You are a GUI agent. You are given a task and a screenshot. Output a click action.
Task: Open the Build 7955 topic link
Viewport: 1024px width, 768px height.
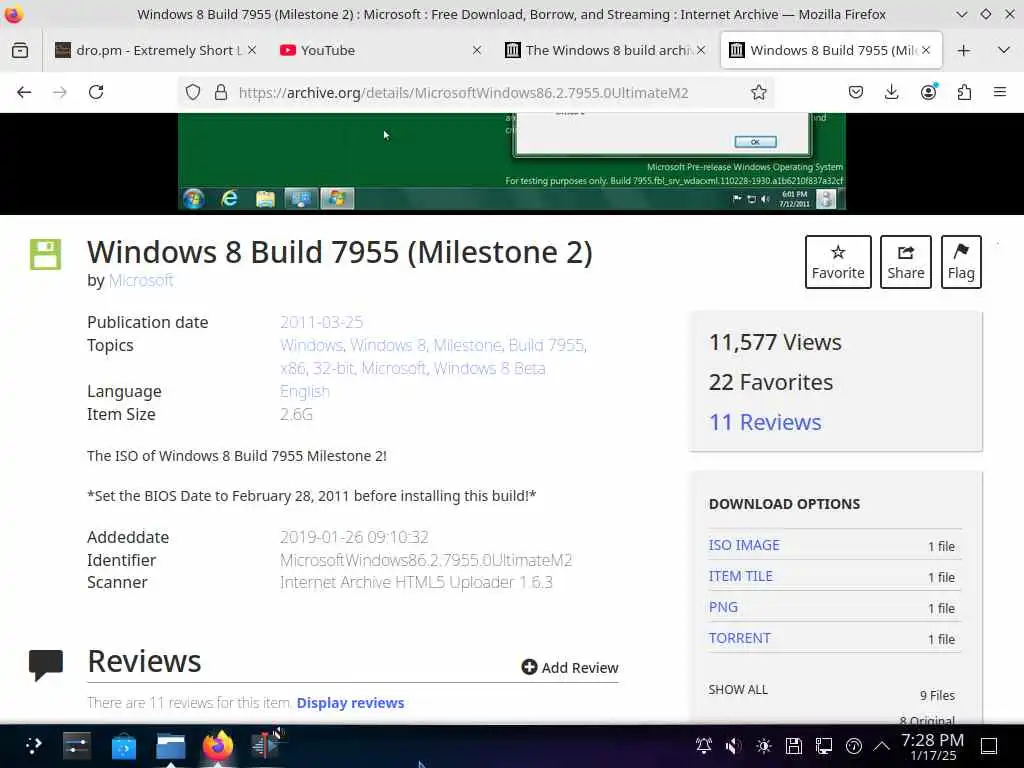tap(546, 345)
